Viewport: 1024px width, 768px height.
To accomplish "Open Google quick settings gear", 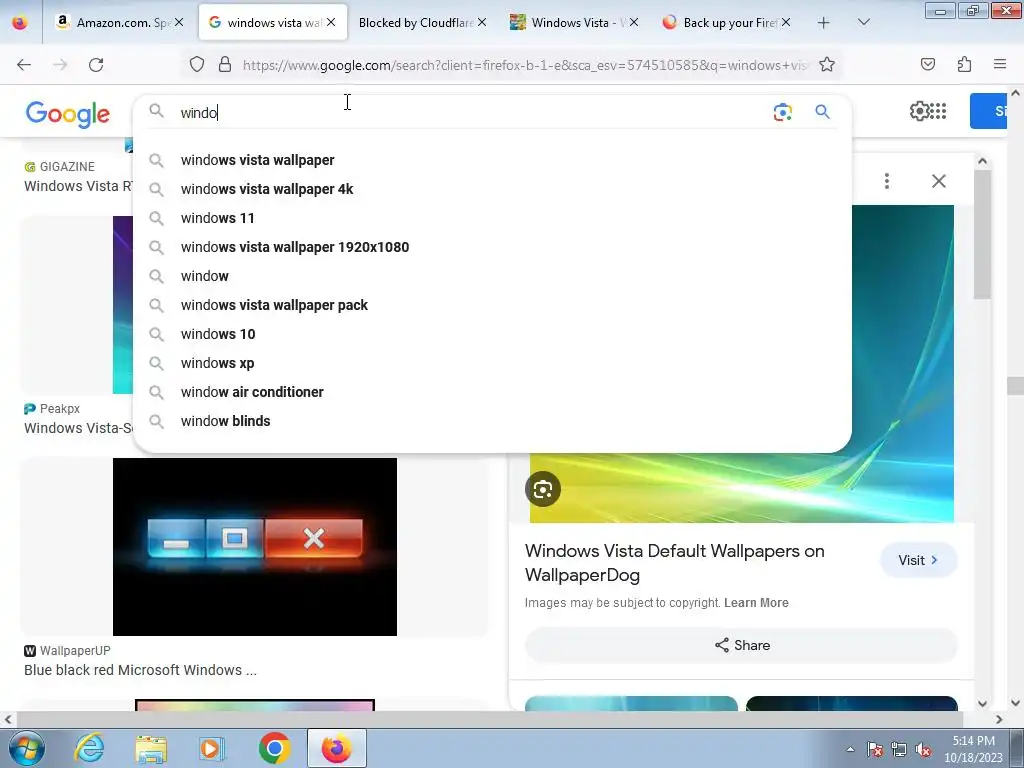I will (x=919, y=111).
